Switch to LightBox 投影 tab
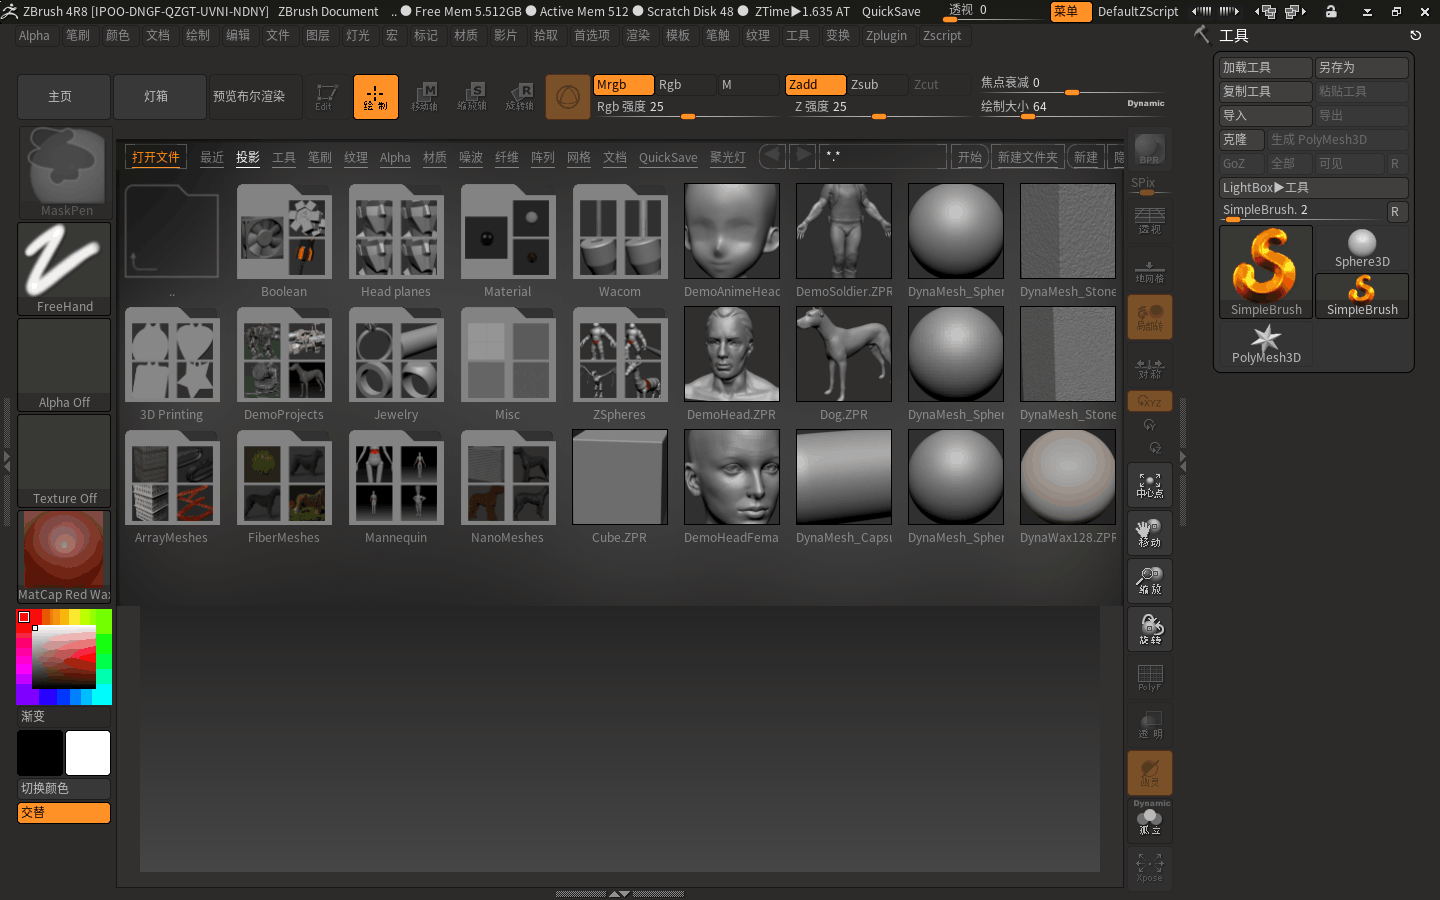This screenshot has width=1440, height=900. (x=248, y=157)
